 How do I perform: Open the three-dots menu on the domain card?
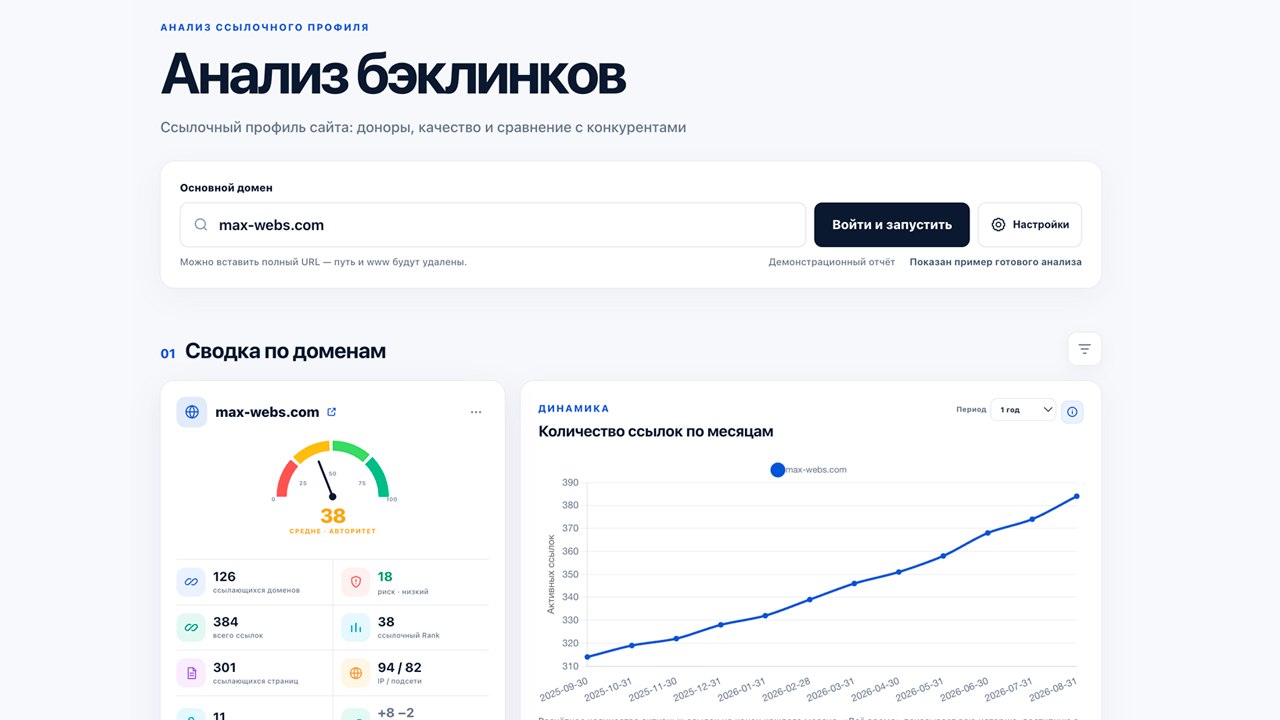476,412
